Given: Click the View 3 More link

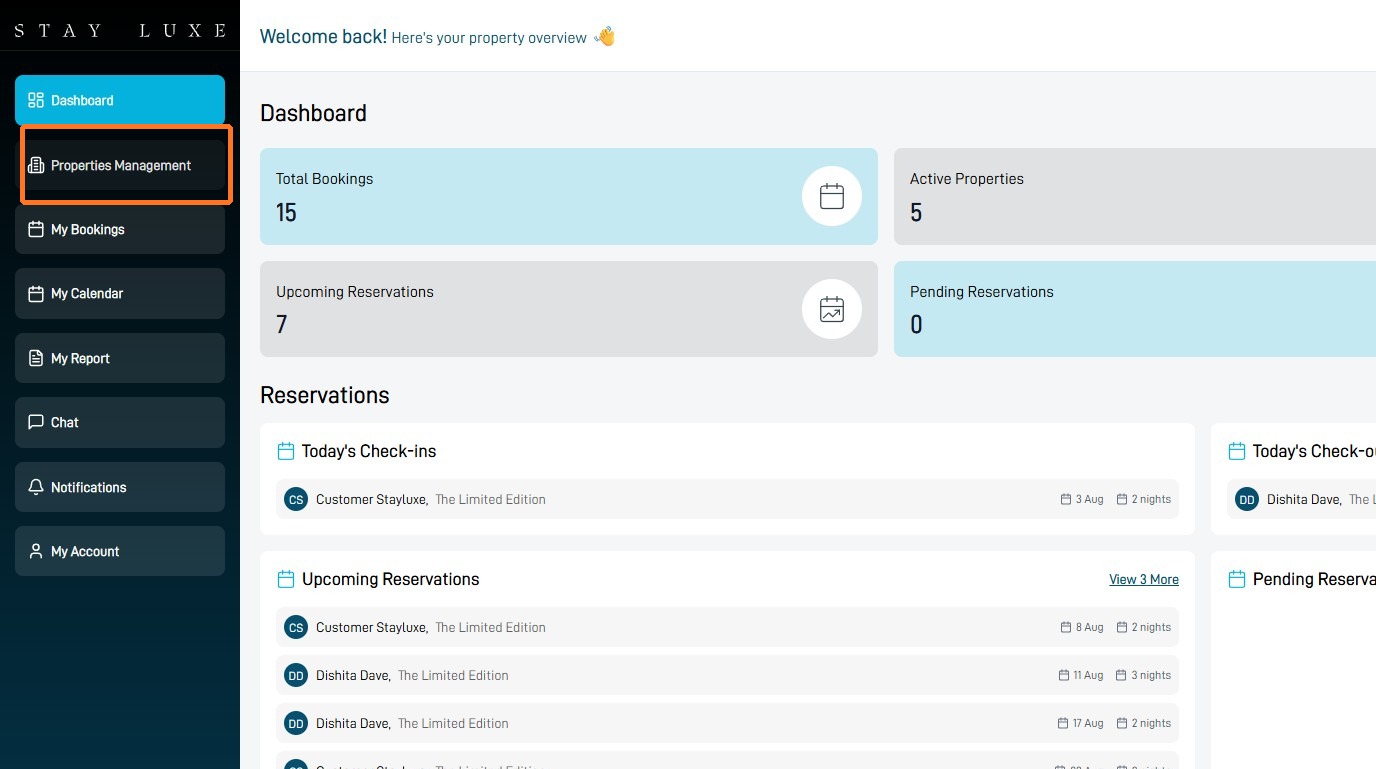Looking at the screenshot, I should [x=1144, y=579].
